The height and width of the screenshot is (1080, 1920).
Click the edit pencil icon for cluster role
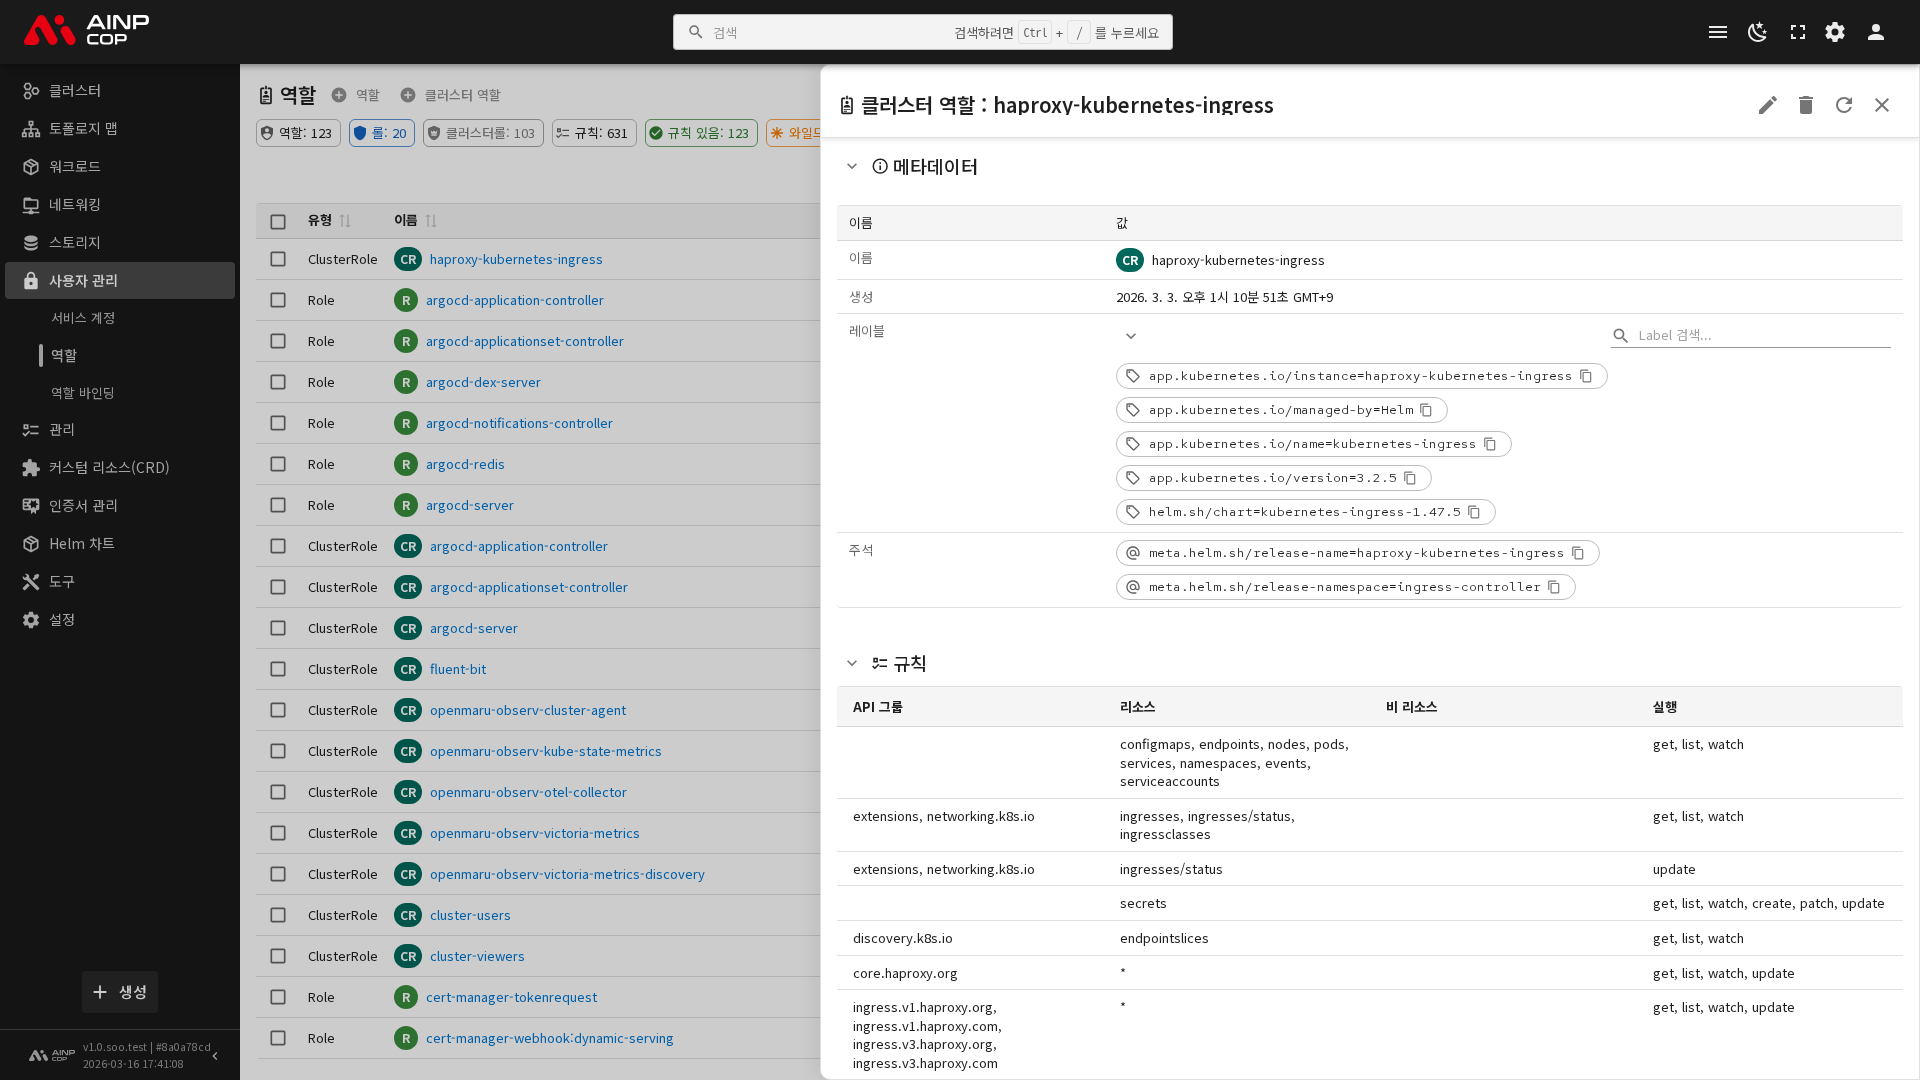pos(1767,105)
